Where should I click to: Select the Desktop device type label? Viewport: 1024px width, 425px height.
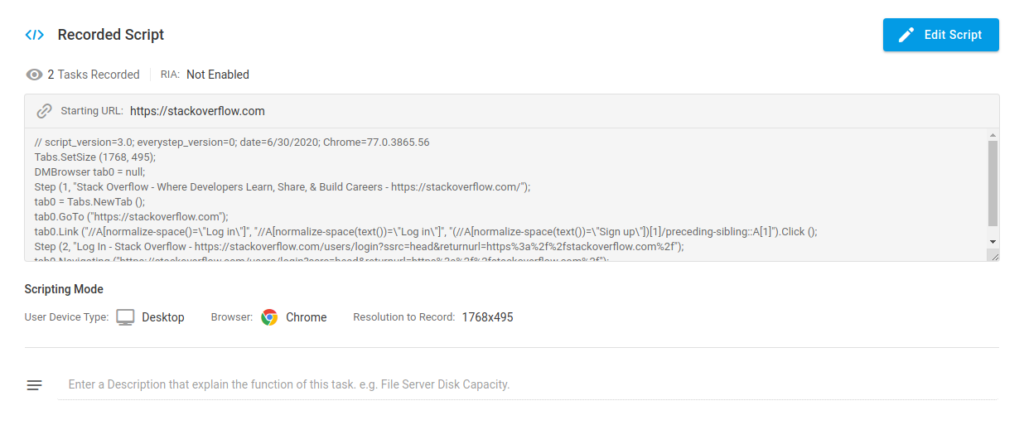pos(163,317)
